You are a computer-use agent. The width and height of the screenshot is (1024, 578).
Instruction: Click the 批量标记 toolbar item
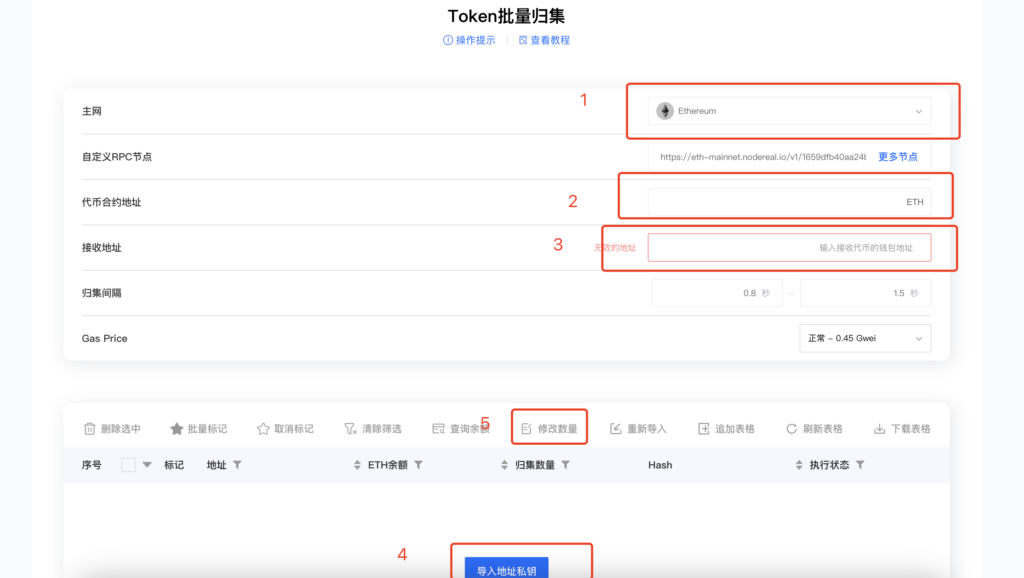198,428
